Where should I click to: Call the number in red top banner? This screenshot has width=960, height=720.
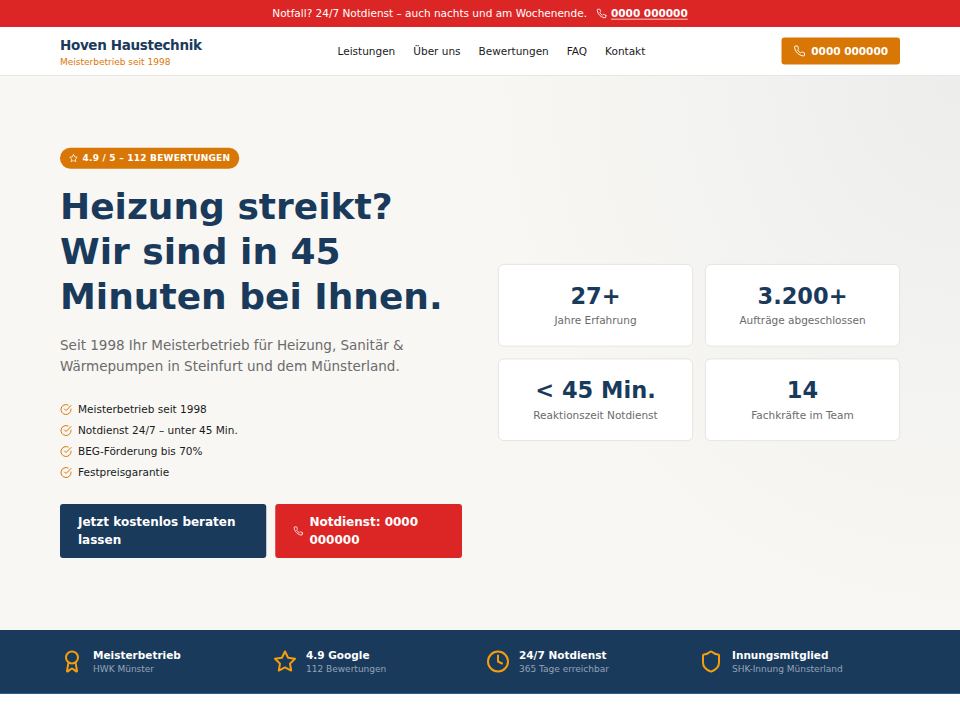click(x=649, y=13)
